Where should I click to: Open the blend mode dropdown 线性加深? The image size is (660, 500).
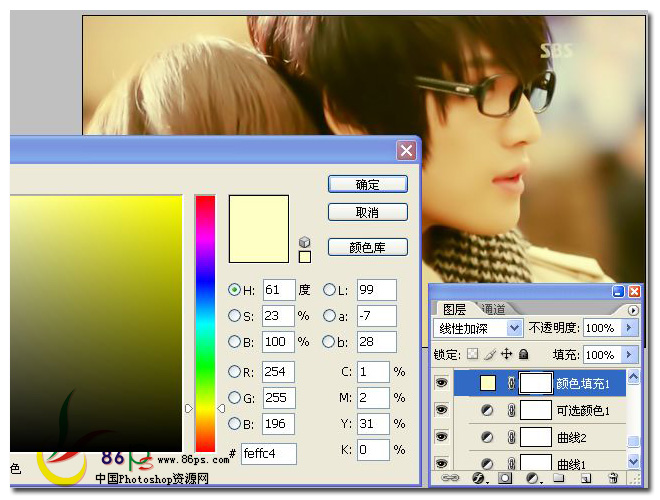pyautogui.click(x=478, y=328)
